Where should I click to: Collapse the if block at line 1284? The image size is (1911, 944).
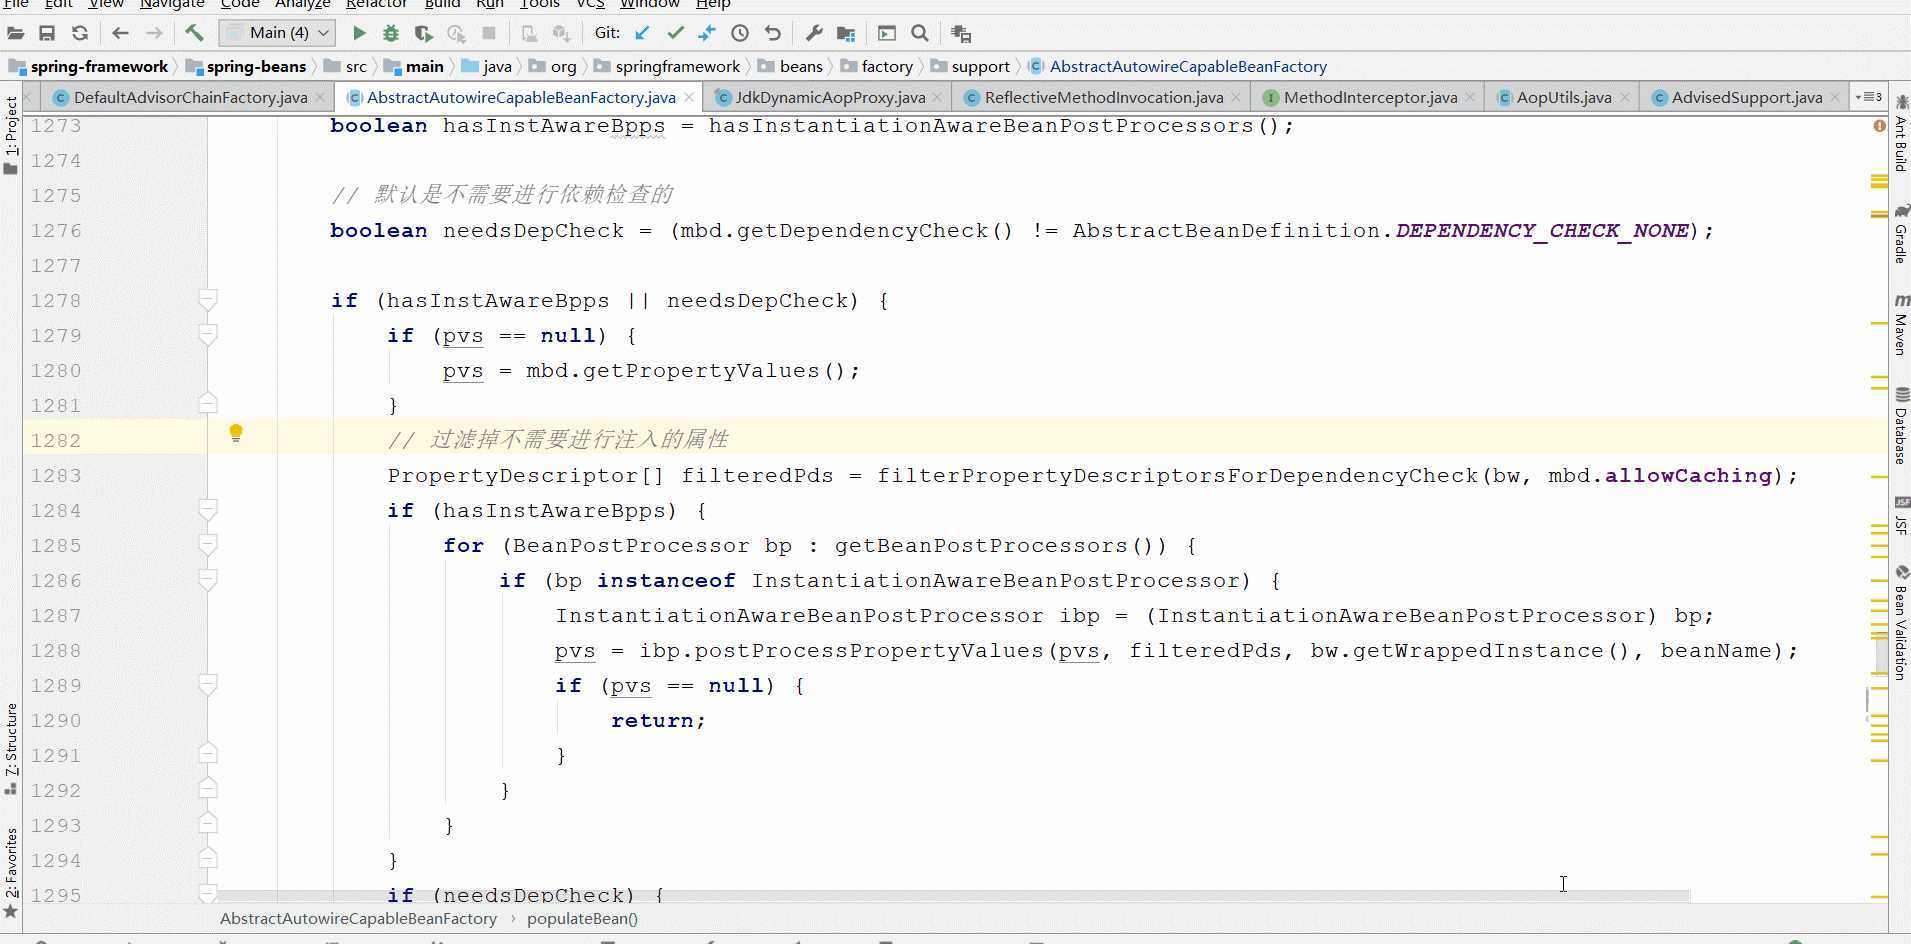point(208,510)
